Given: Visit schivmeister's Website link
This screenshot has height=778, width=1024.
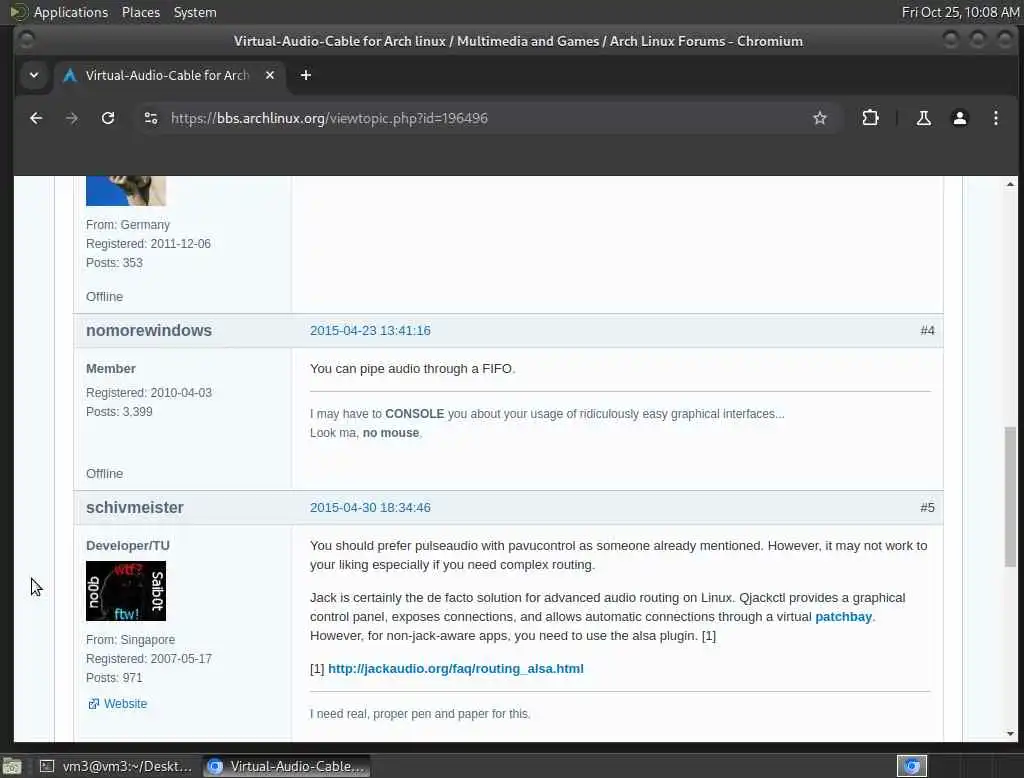Looking at the screenshot, I should point(125,704).
